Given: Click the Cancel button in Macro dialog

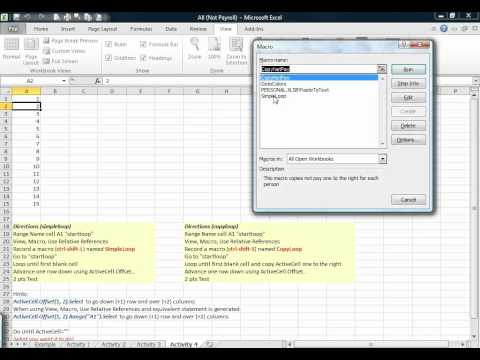Looking at the screenshot, I should [408, 200].
